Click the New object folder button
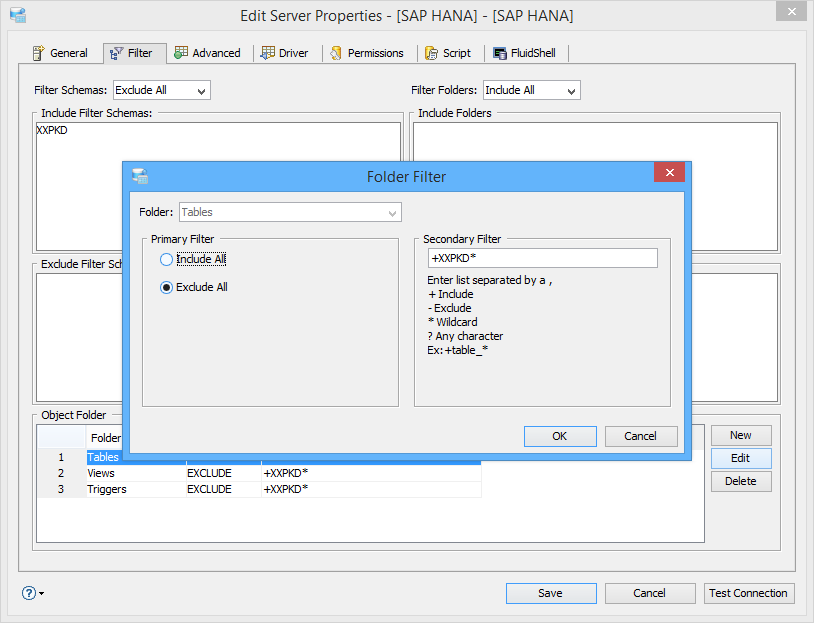 [741, 435]
